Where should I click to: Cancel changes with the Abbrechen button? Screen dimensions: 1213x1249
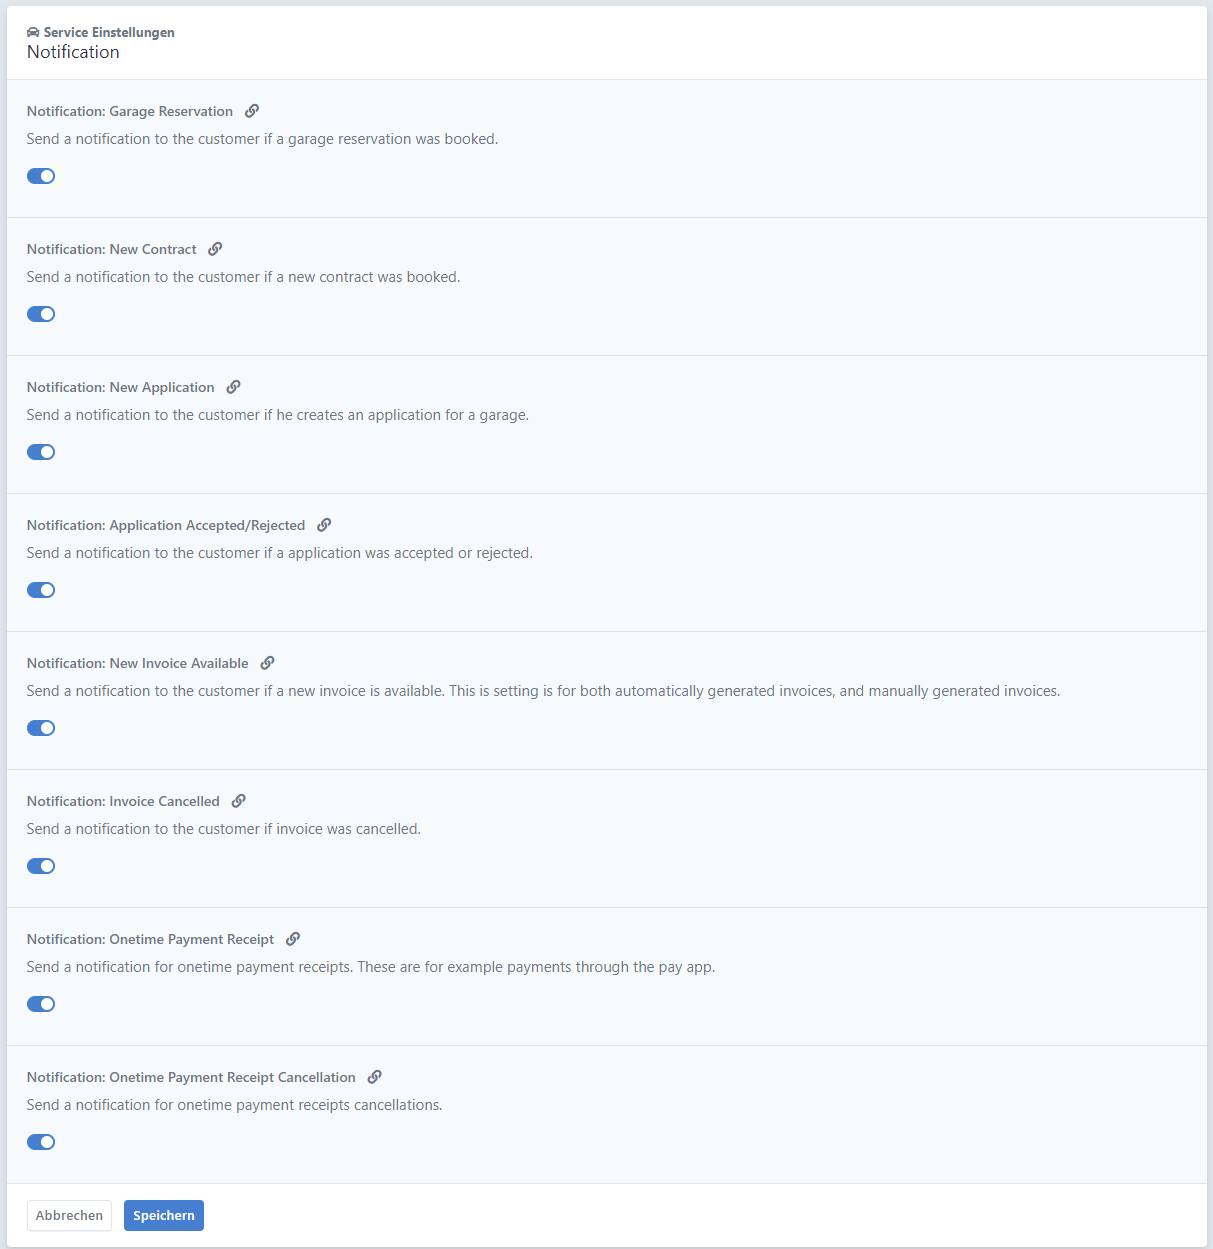coord(69,1215)
